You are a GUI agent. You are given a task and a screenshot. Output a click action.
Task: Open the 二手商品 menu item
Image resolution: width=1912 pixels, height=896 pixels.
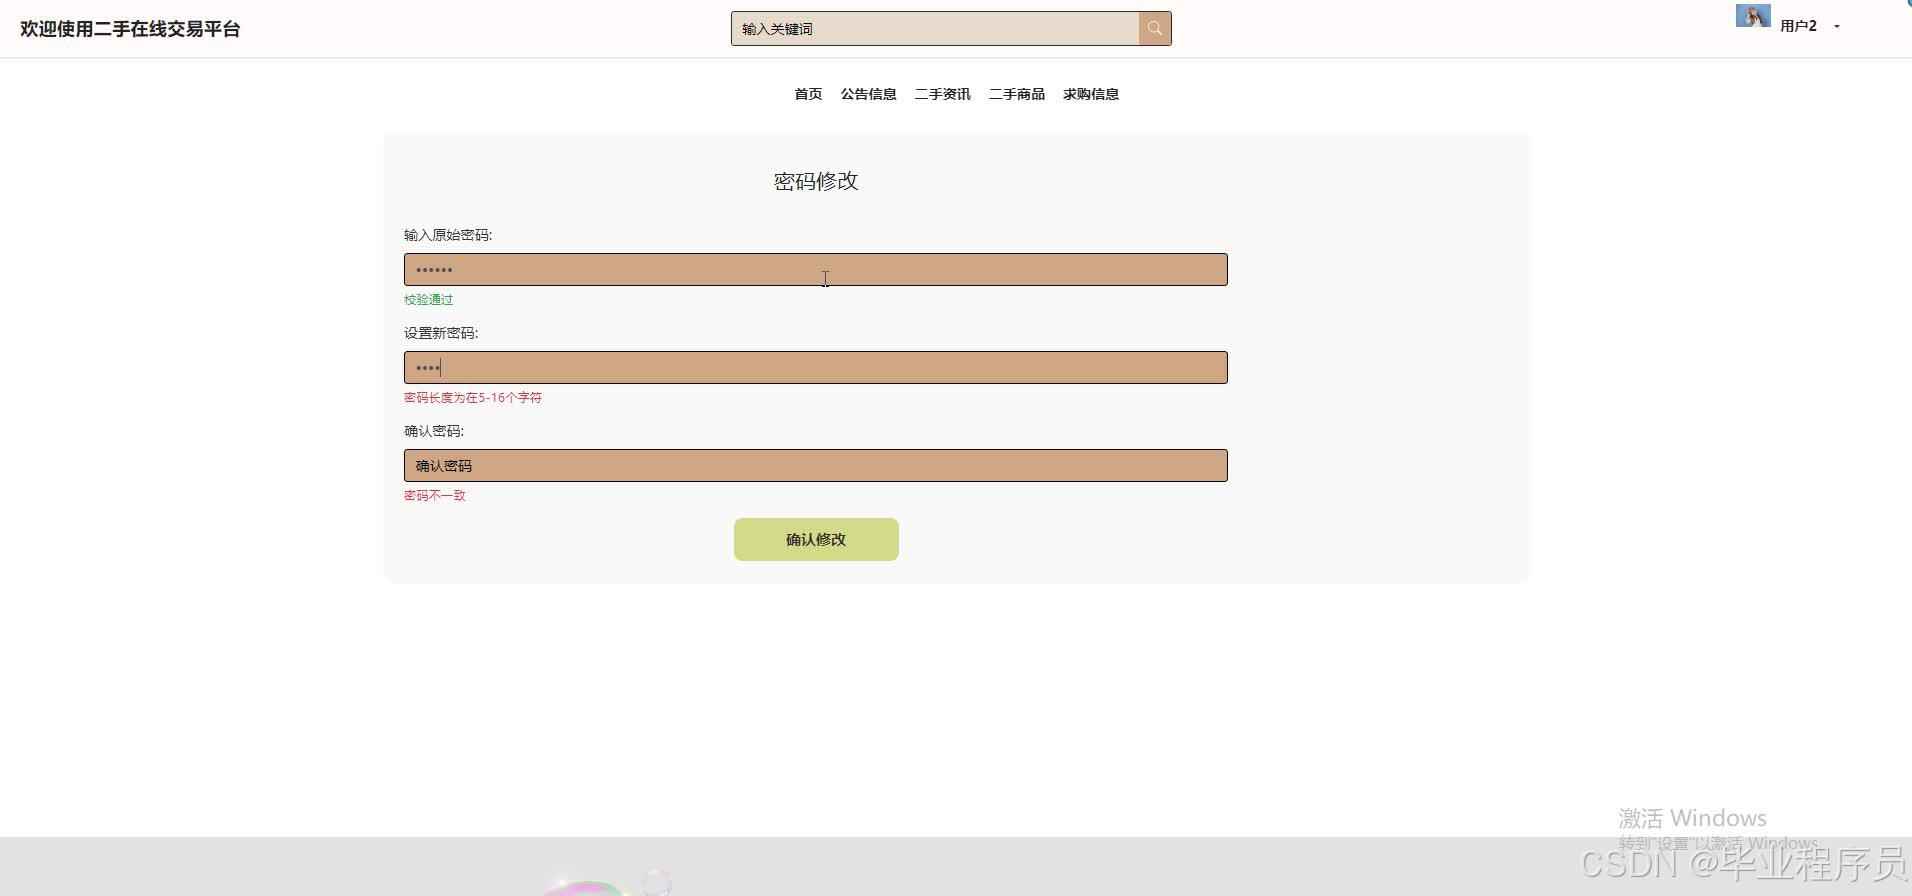pyautogui.click(x=1017, y=94)
